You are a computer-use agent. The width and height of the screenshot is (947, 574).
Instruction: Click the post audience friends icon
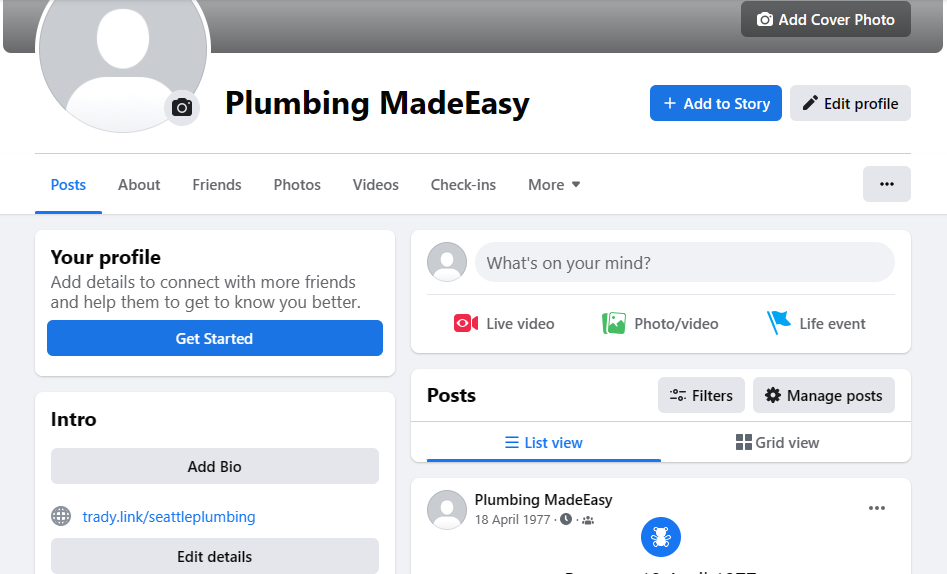tap(588, 520)
